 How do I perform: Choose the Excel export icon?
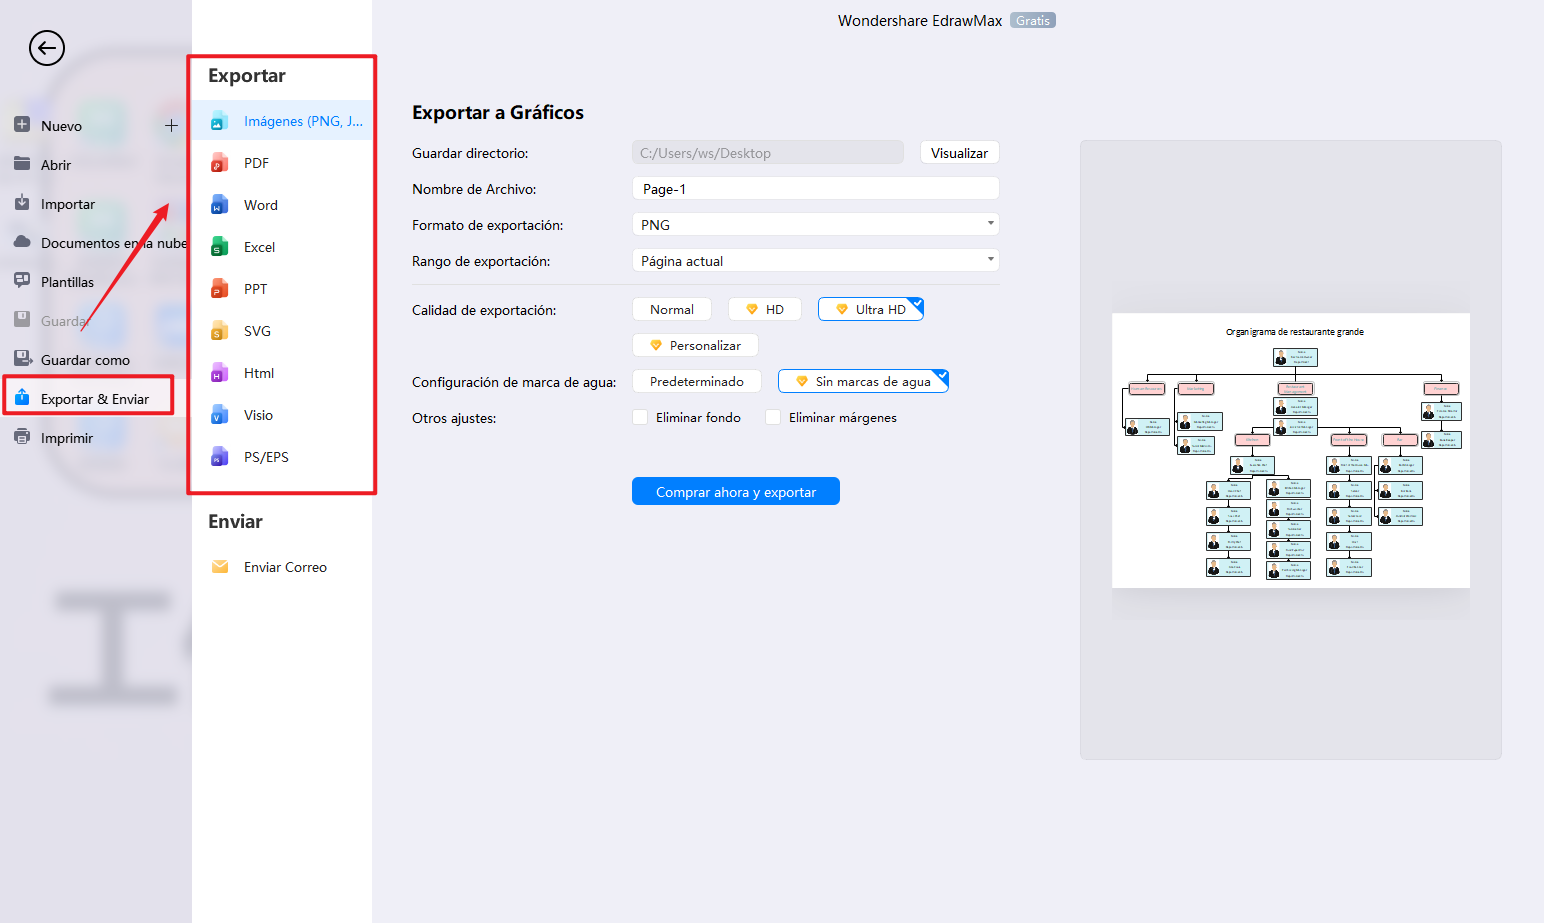(220, 247)
